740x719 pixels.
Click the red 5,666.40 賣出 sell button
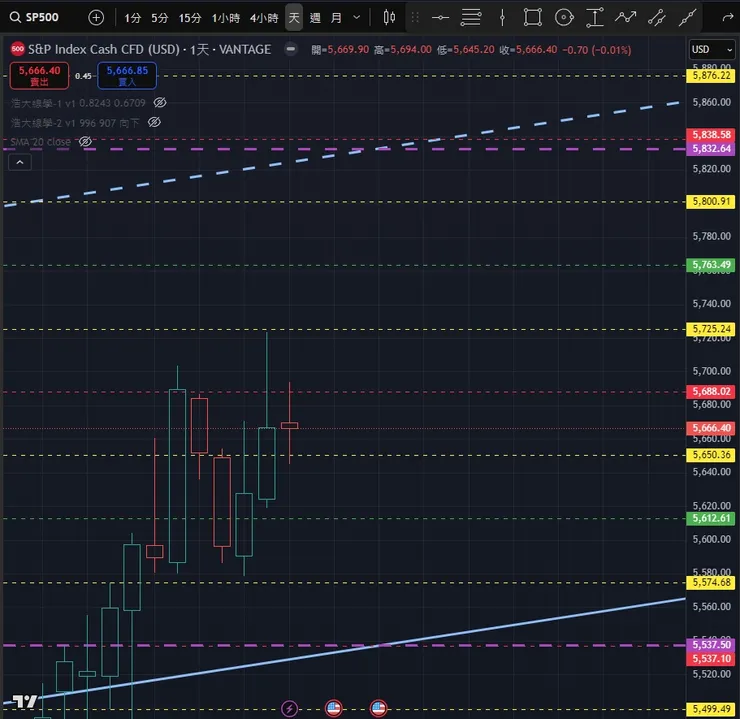click(x=39, y=75)
